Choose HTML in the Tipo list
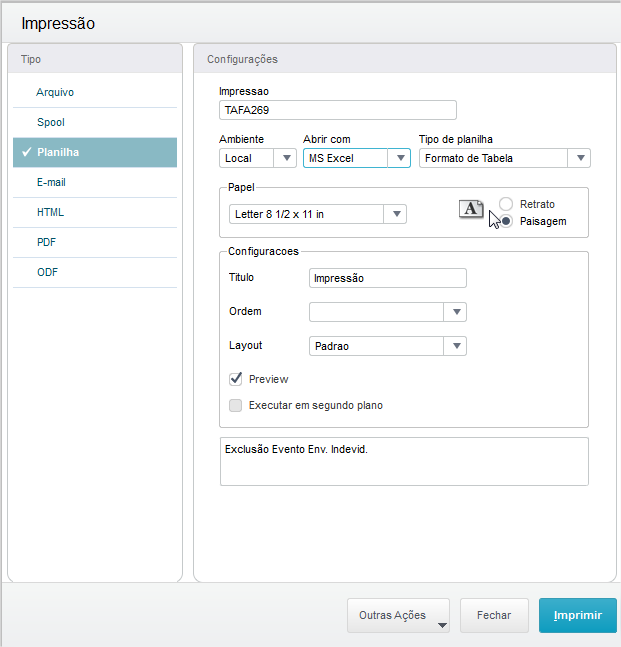 (51, 212)
